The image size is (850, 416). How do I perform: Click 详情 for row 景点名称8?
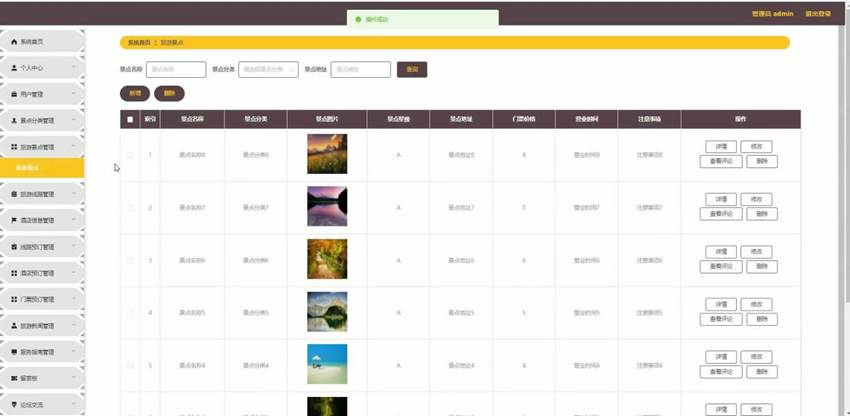(721, 146)
